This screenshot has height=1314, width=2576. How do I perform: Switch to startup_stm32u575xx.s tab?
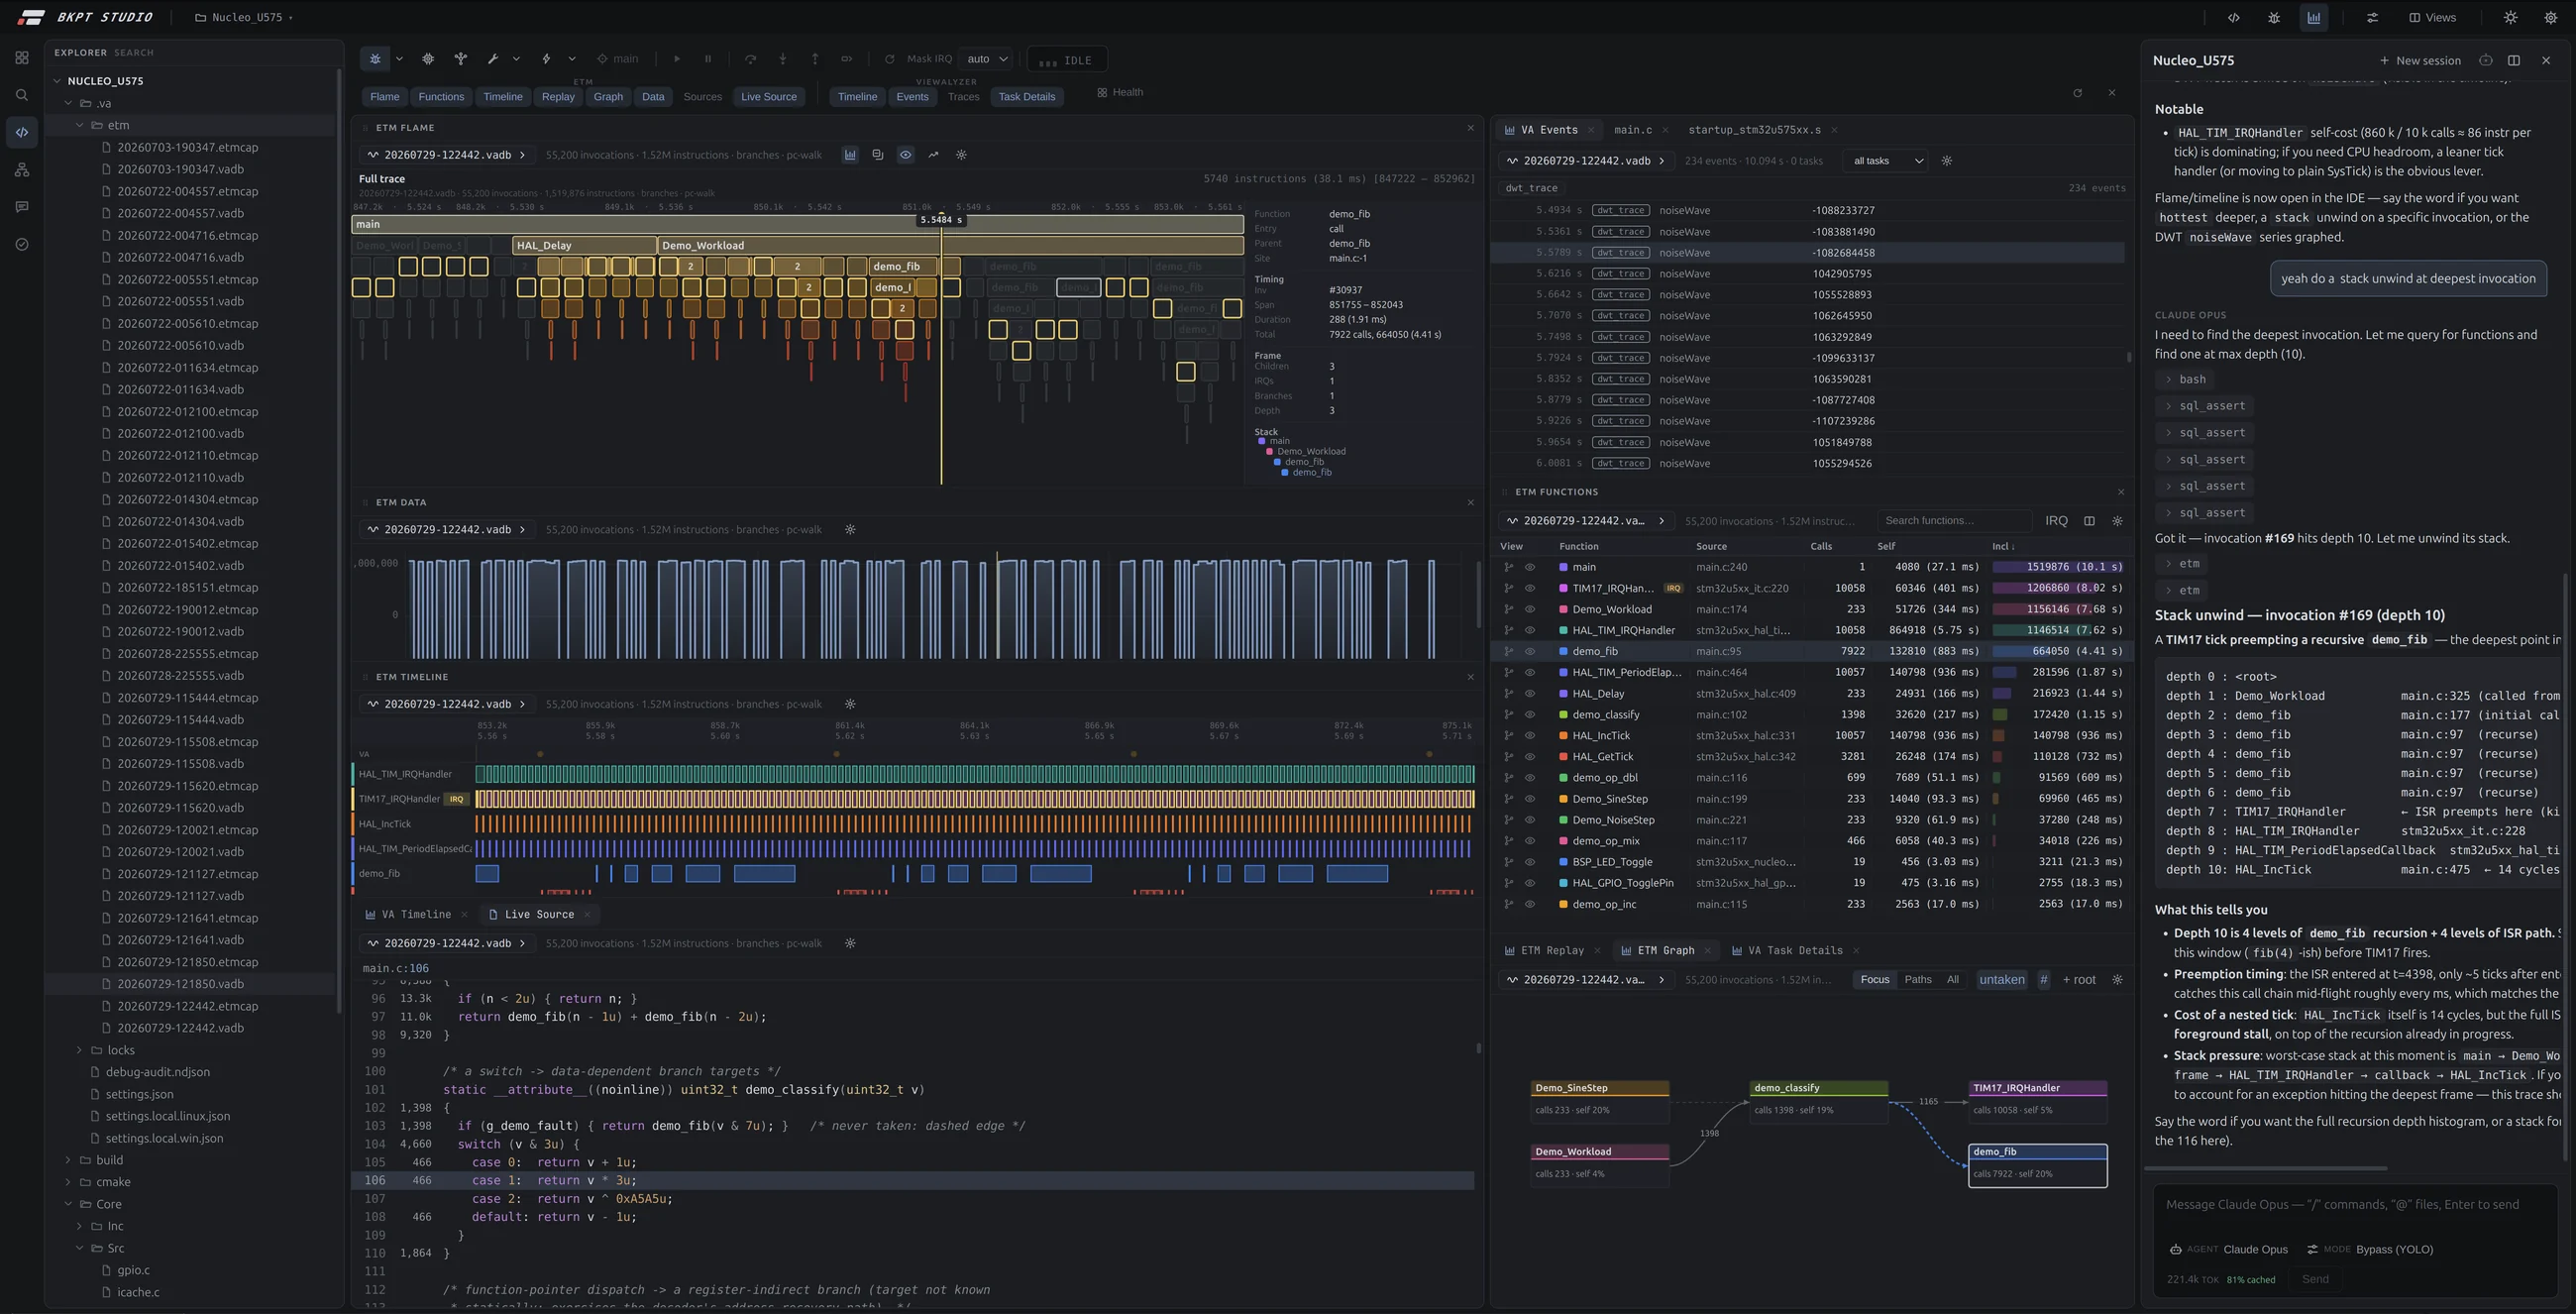coord(1754,130)
